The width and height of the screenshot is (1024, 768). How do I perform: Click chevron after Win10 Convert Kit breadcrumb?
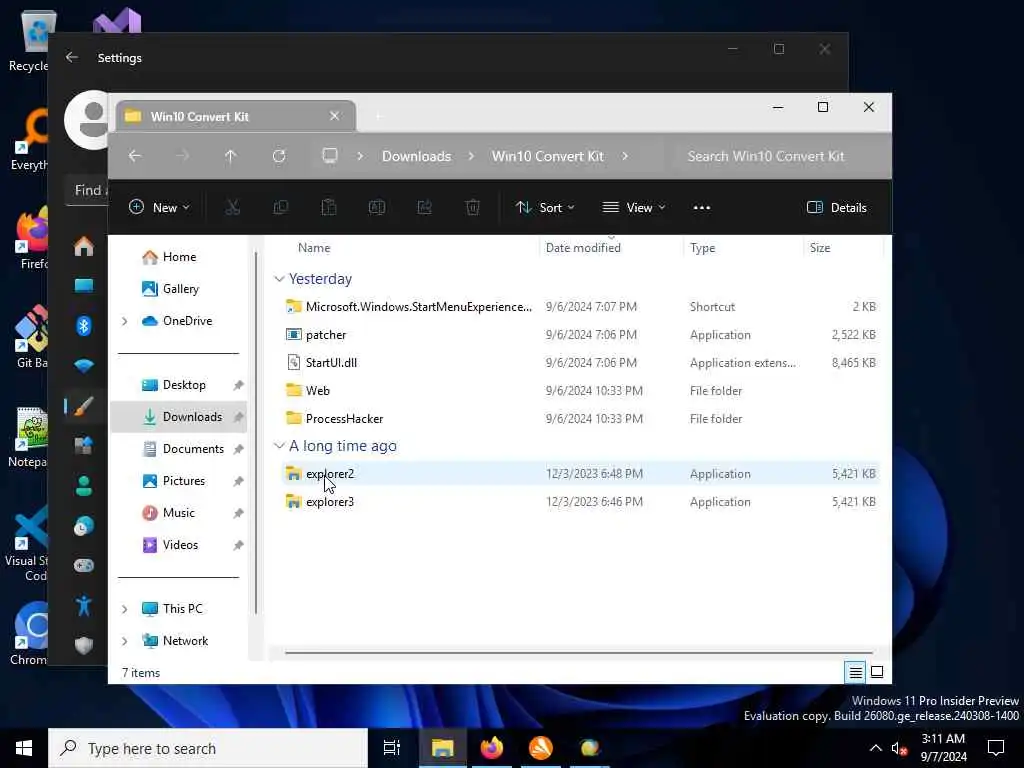pos(625,156)
